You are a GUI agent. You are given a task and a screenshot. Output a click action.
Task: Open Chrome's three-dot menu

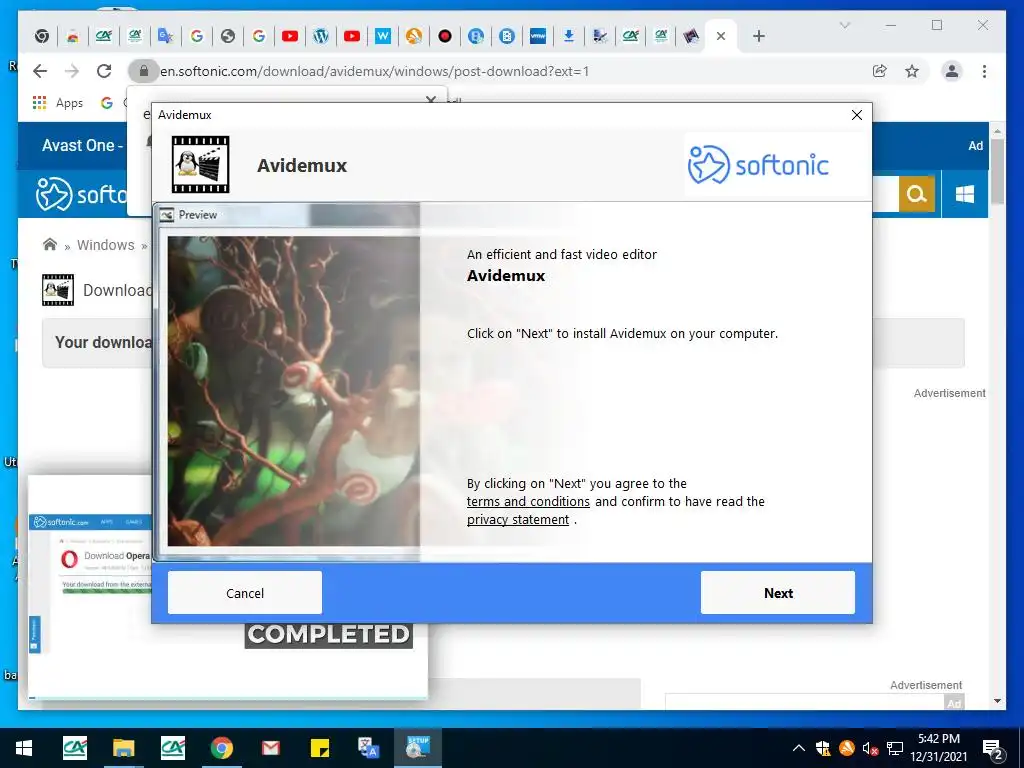984,71
